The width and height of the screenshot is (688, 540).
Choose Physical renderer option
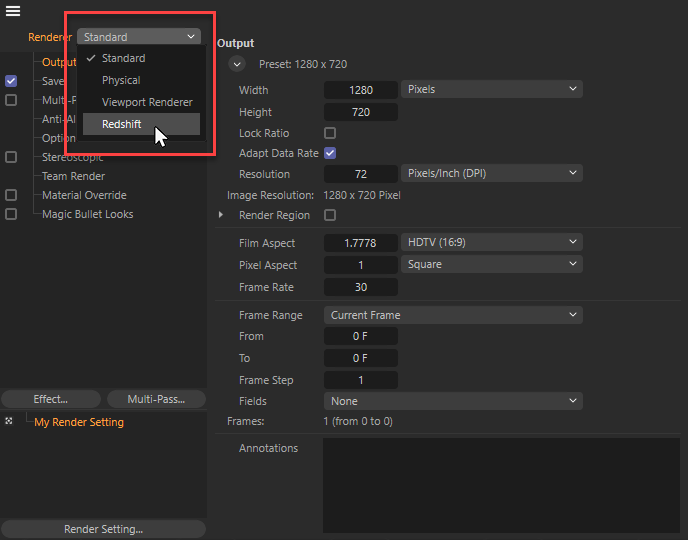pyautogui.click(x=121, y=80)
